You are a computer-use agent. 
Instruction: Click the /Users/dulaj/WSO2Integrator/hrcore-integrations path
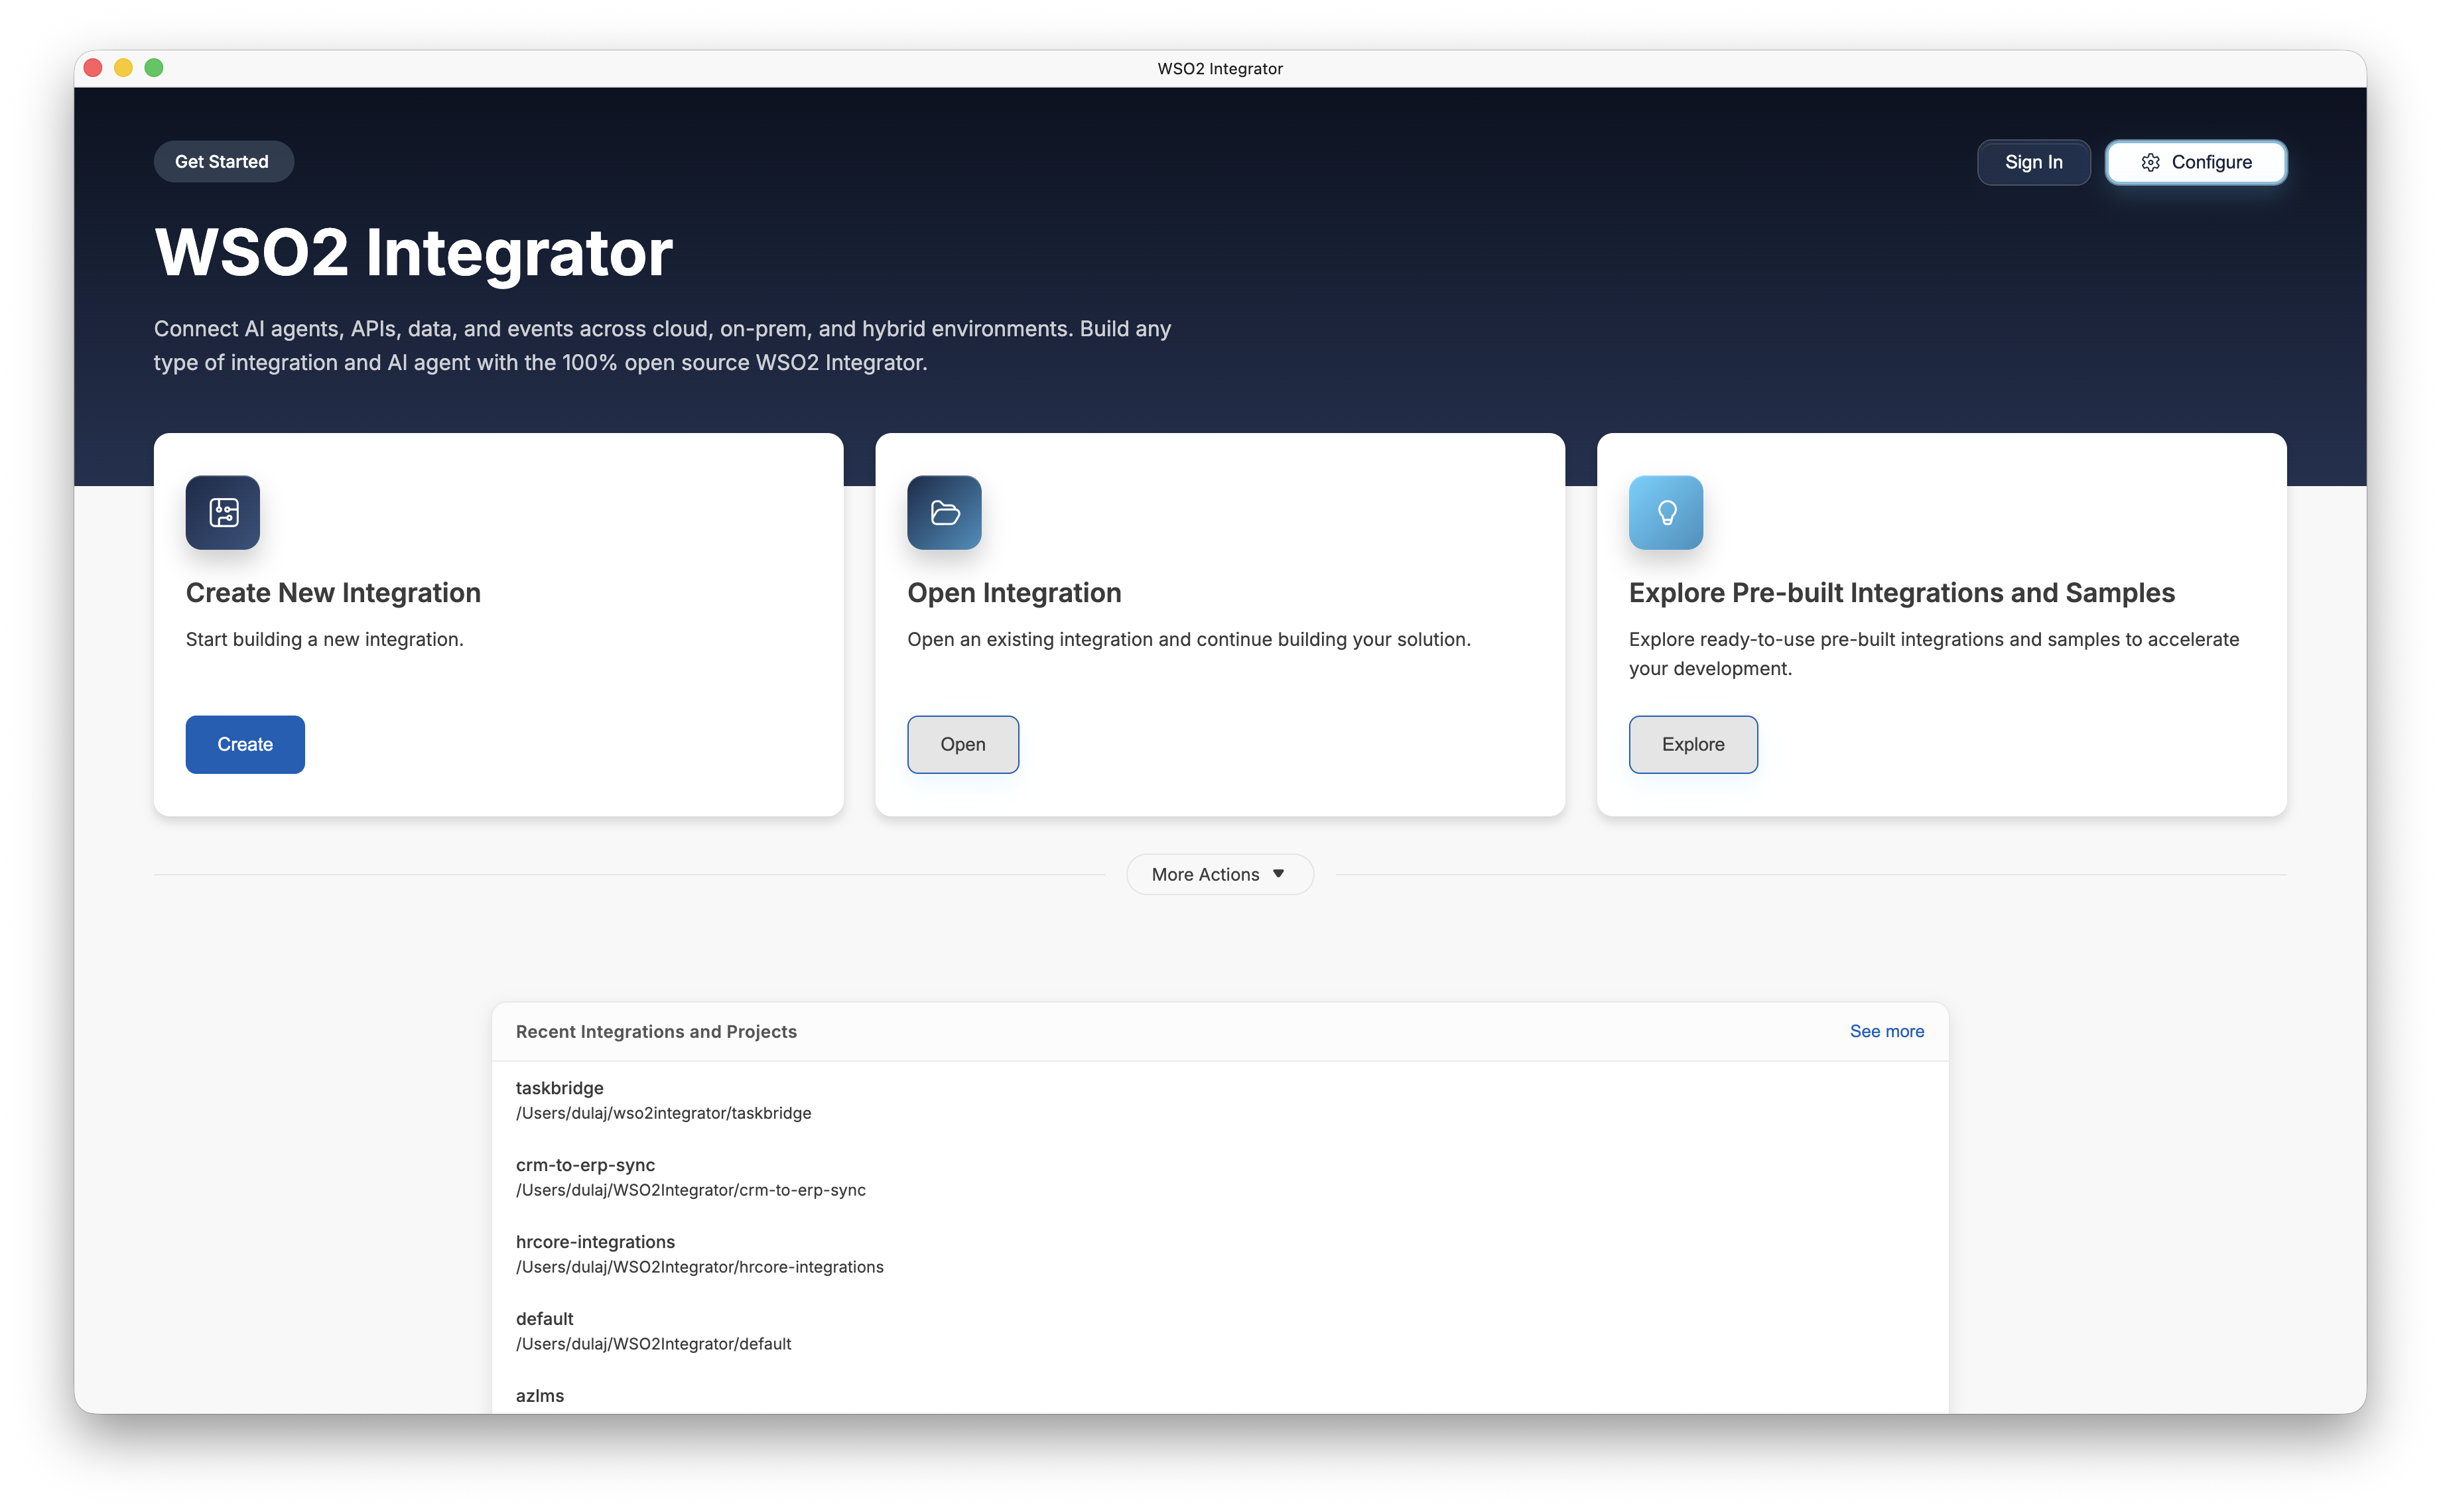[700, 1267]
